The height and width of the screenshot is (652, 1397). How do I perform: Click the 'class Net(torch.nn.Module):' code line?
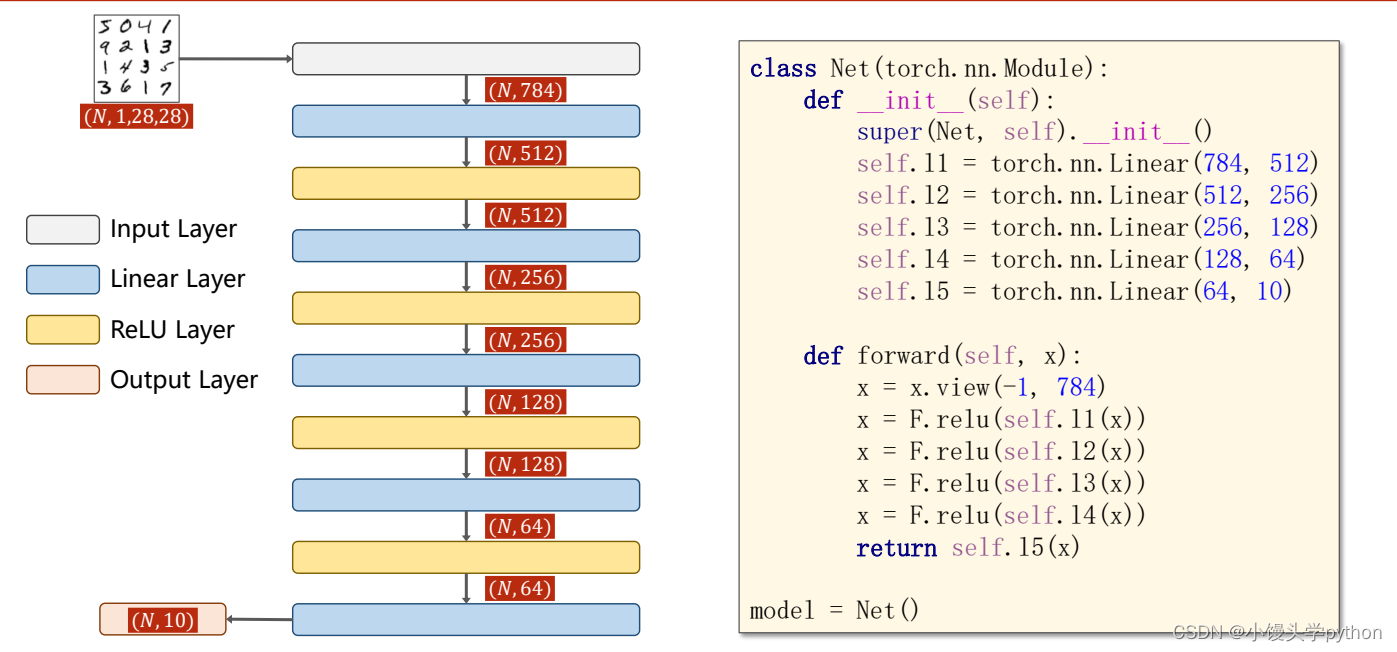tap(930, 69)
